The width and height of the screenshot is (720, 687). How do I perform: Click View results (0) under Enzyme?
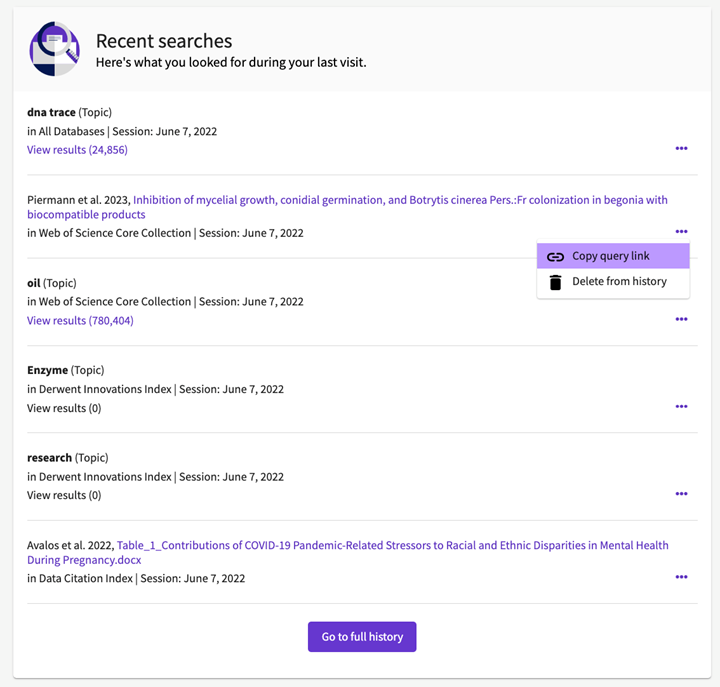point(64,408)
